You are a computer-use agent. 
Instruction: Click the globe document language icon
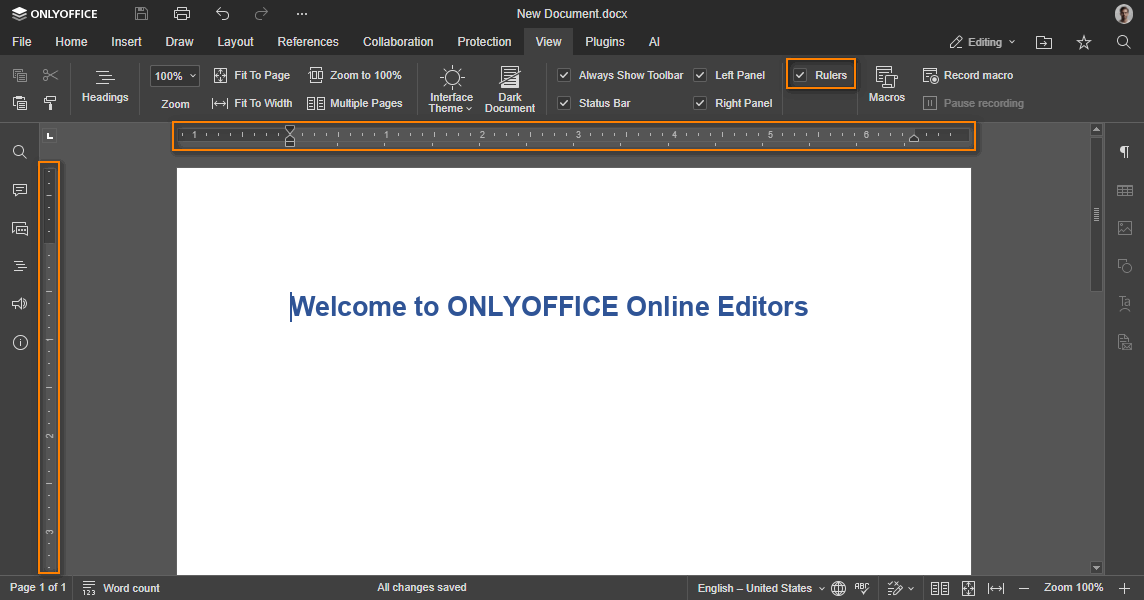[838, 588]
